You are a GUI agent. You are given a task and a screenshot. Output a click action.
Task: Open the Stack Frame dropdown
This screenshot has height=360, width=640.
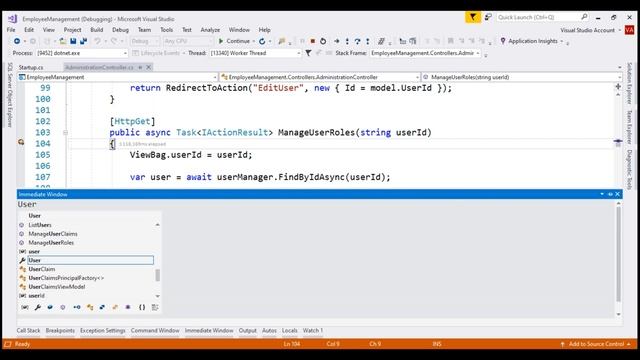425,53
